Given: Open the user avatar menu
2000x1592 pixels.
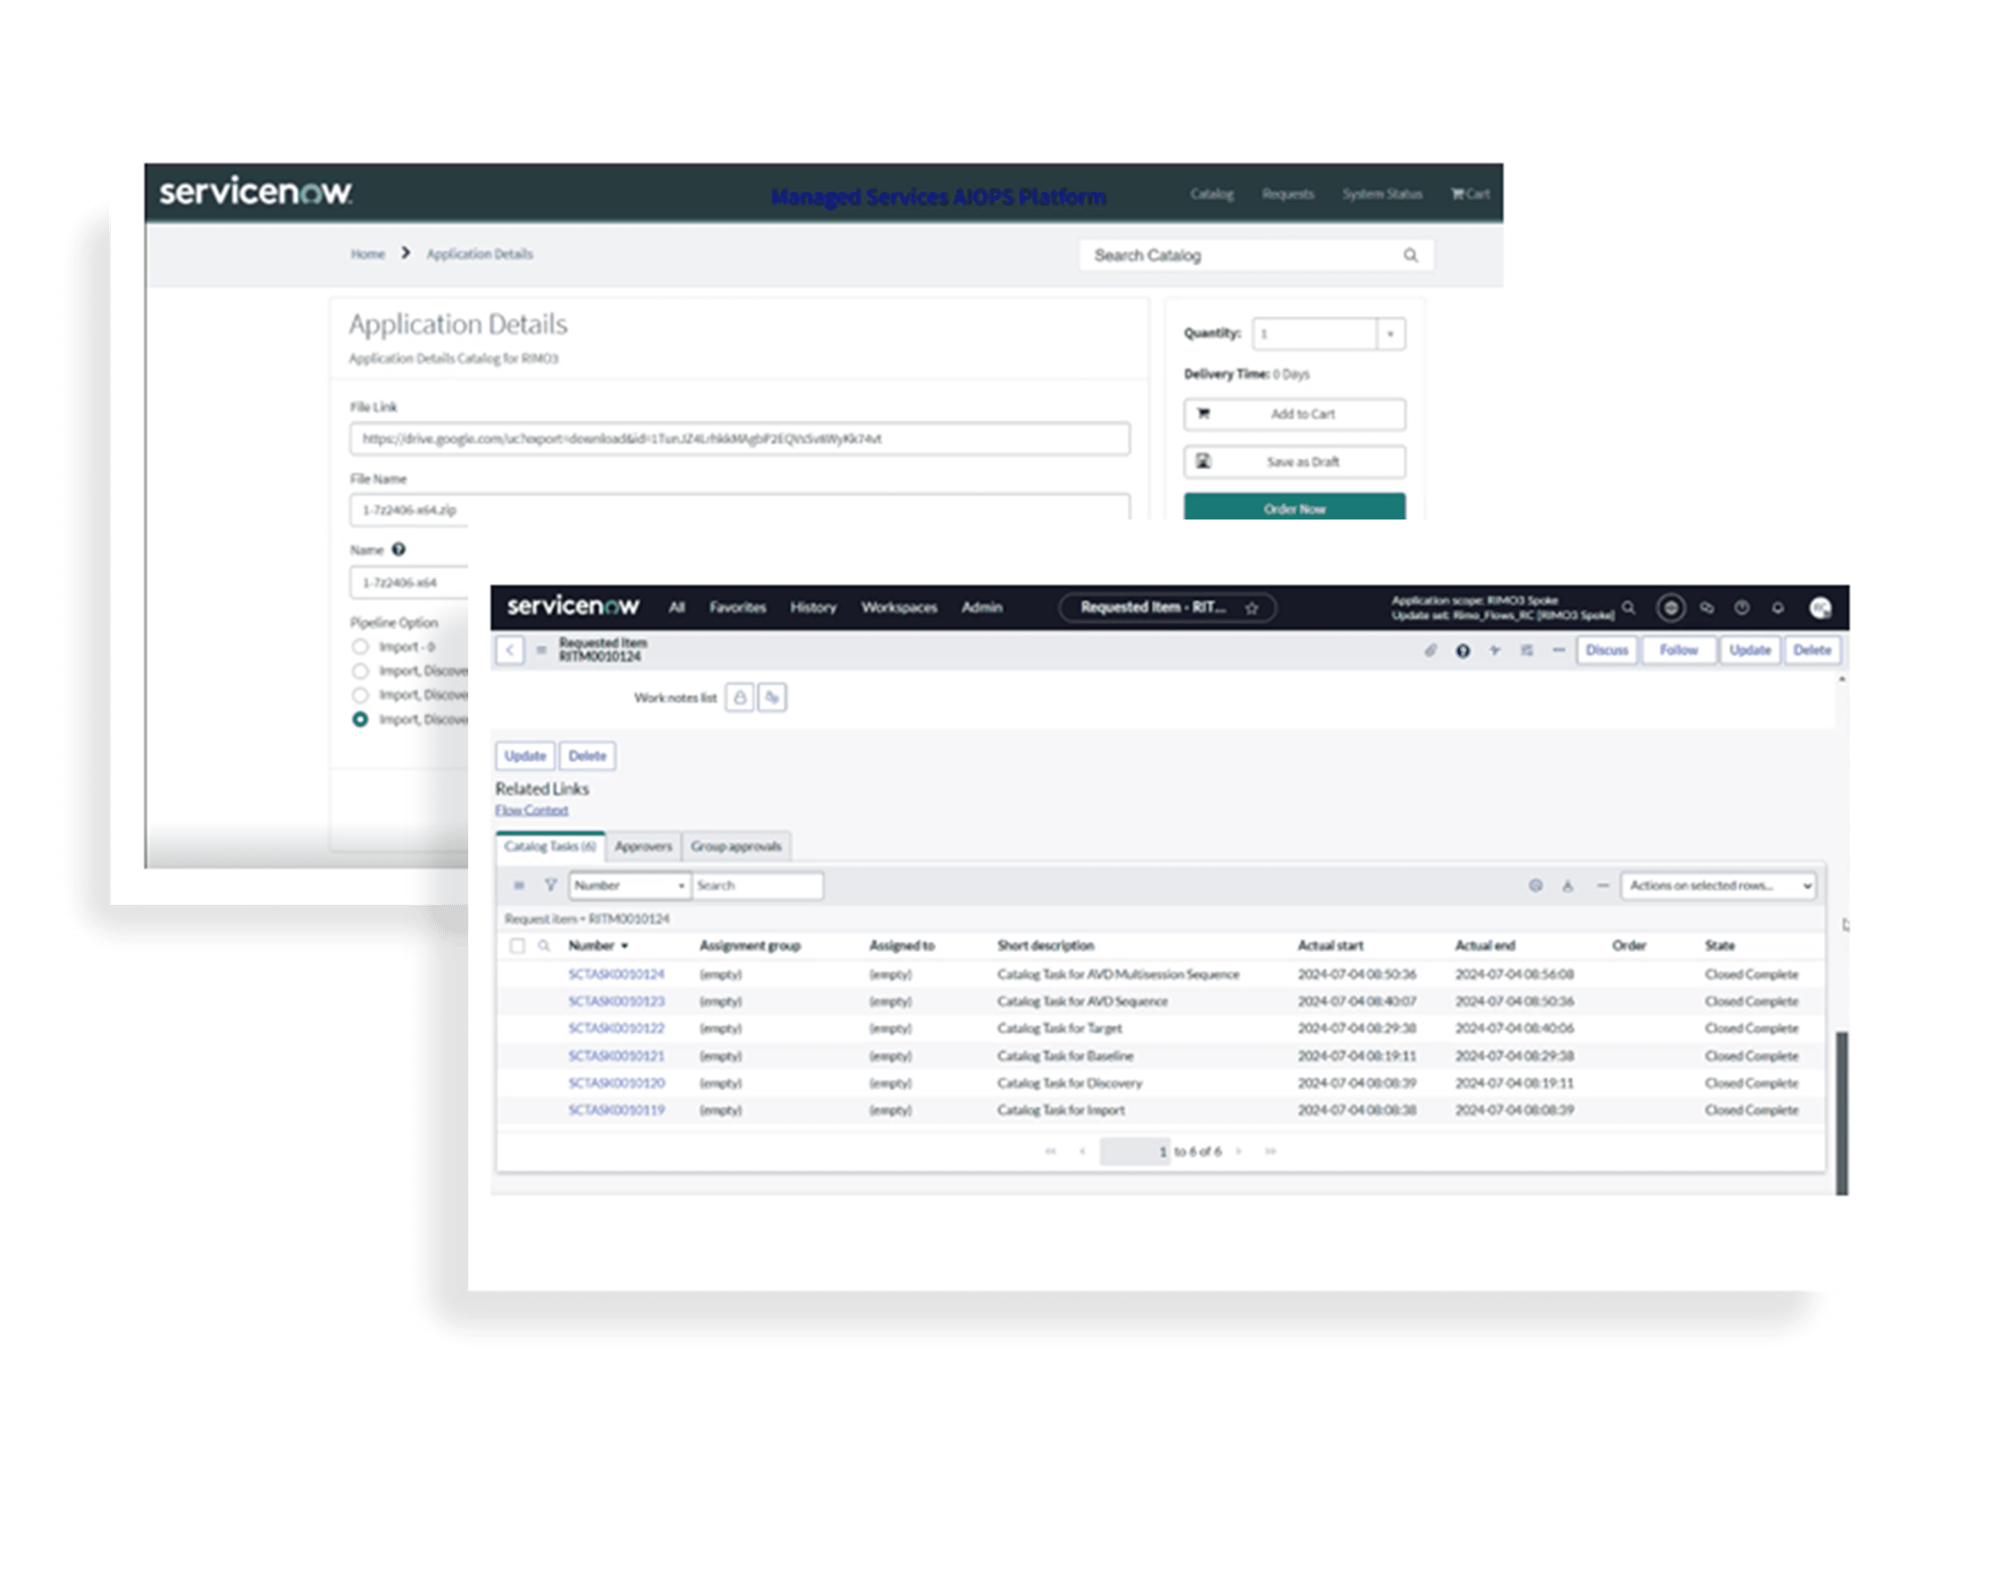Looking at the screenshot, I should 1820,607.
